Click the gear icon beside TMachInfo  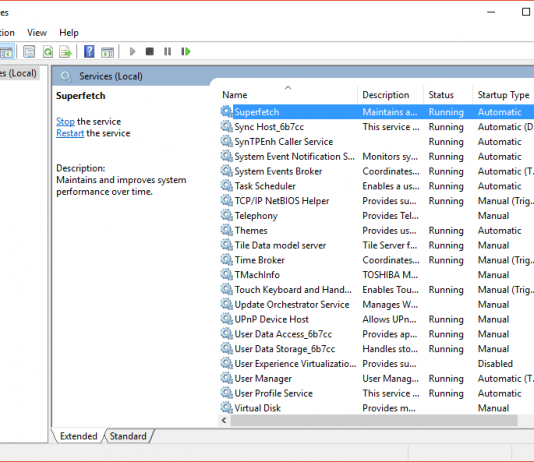[226, 274]
